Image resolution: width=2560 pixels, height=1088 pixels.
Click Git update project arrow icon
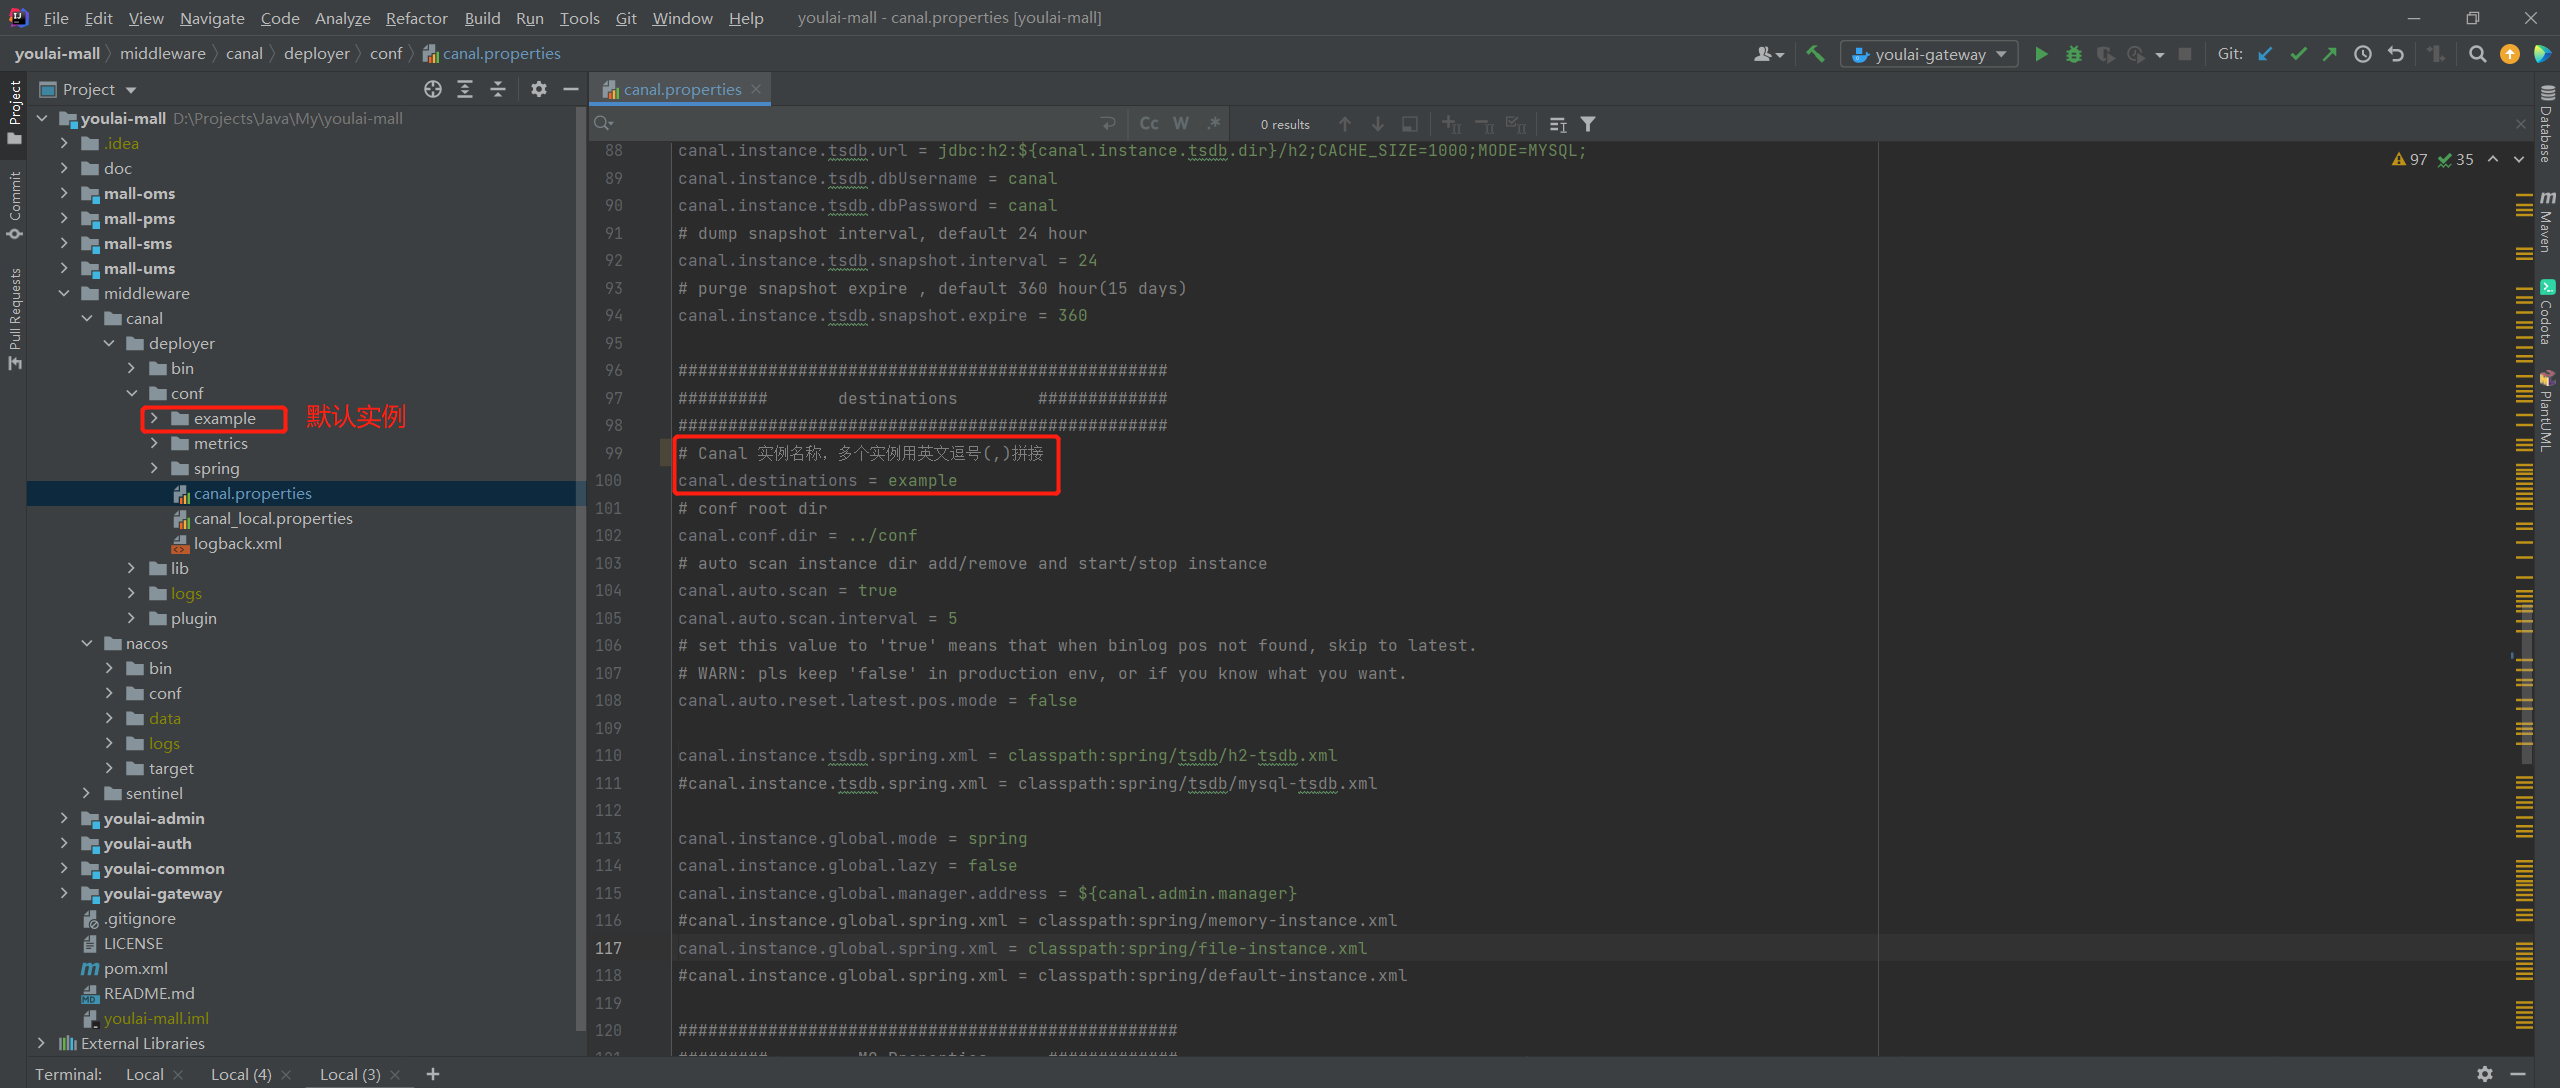[x=2266, y=54]
